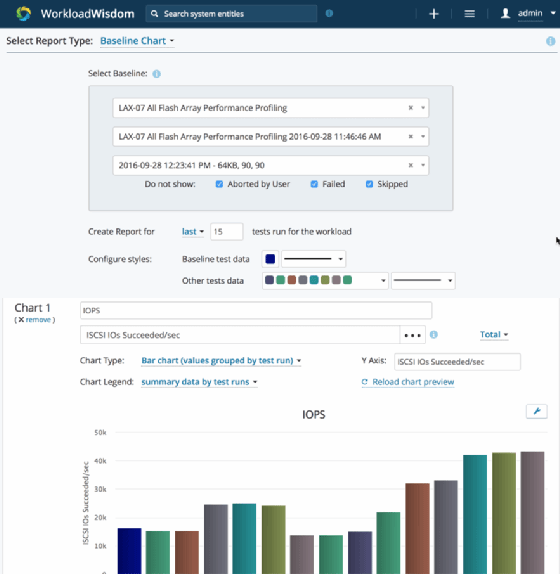Screen dimensions: 560x574
Task: Click the tallest rightmost gray bar in chart
Action: [x=533, y=513]
